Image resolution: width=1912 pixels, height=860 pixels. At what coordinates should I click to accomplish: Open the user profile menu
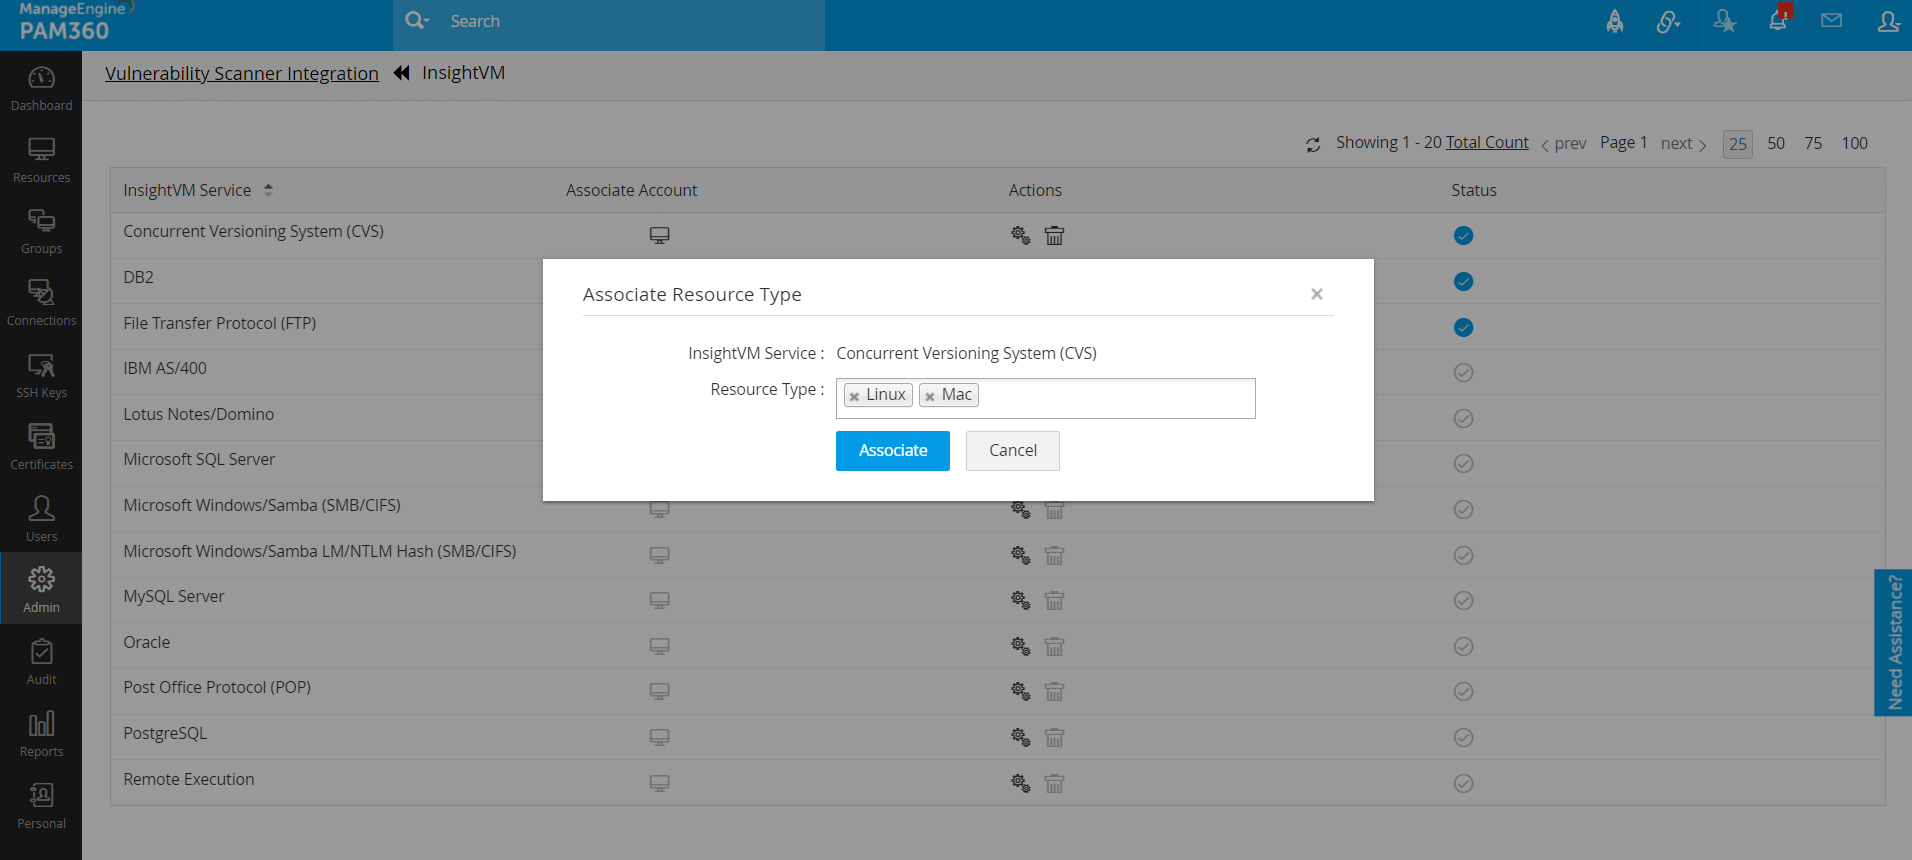1887,21
